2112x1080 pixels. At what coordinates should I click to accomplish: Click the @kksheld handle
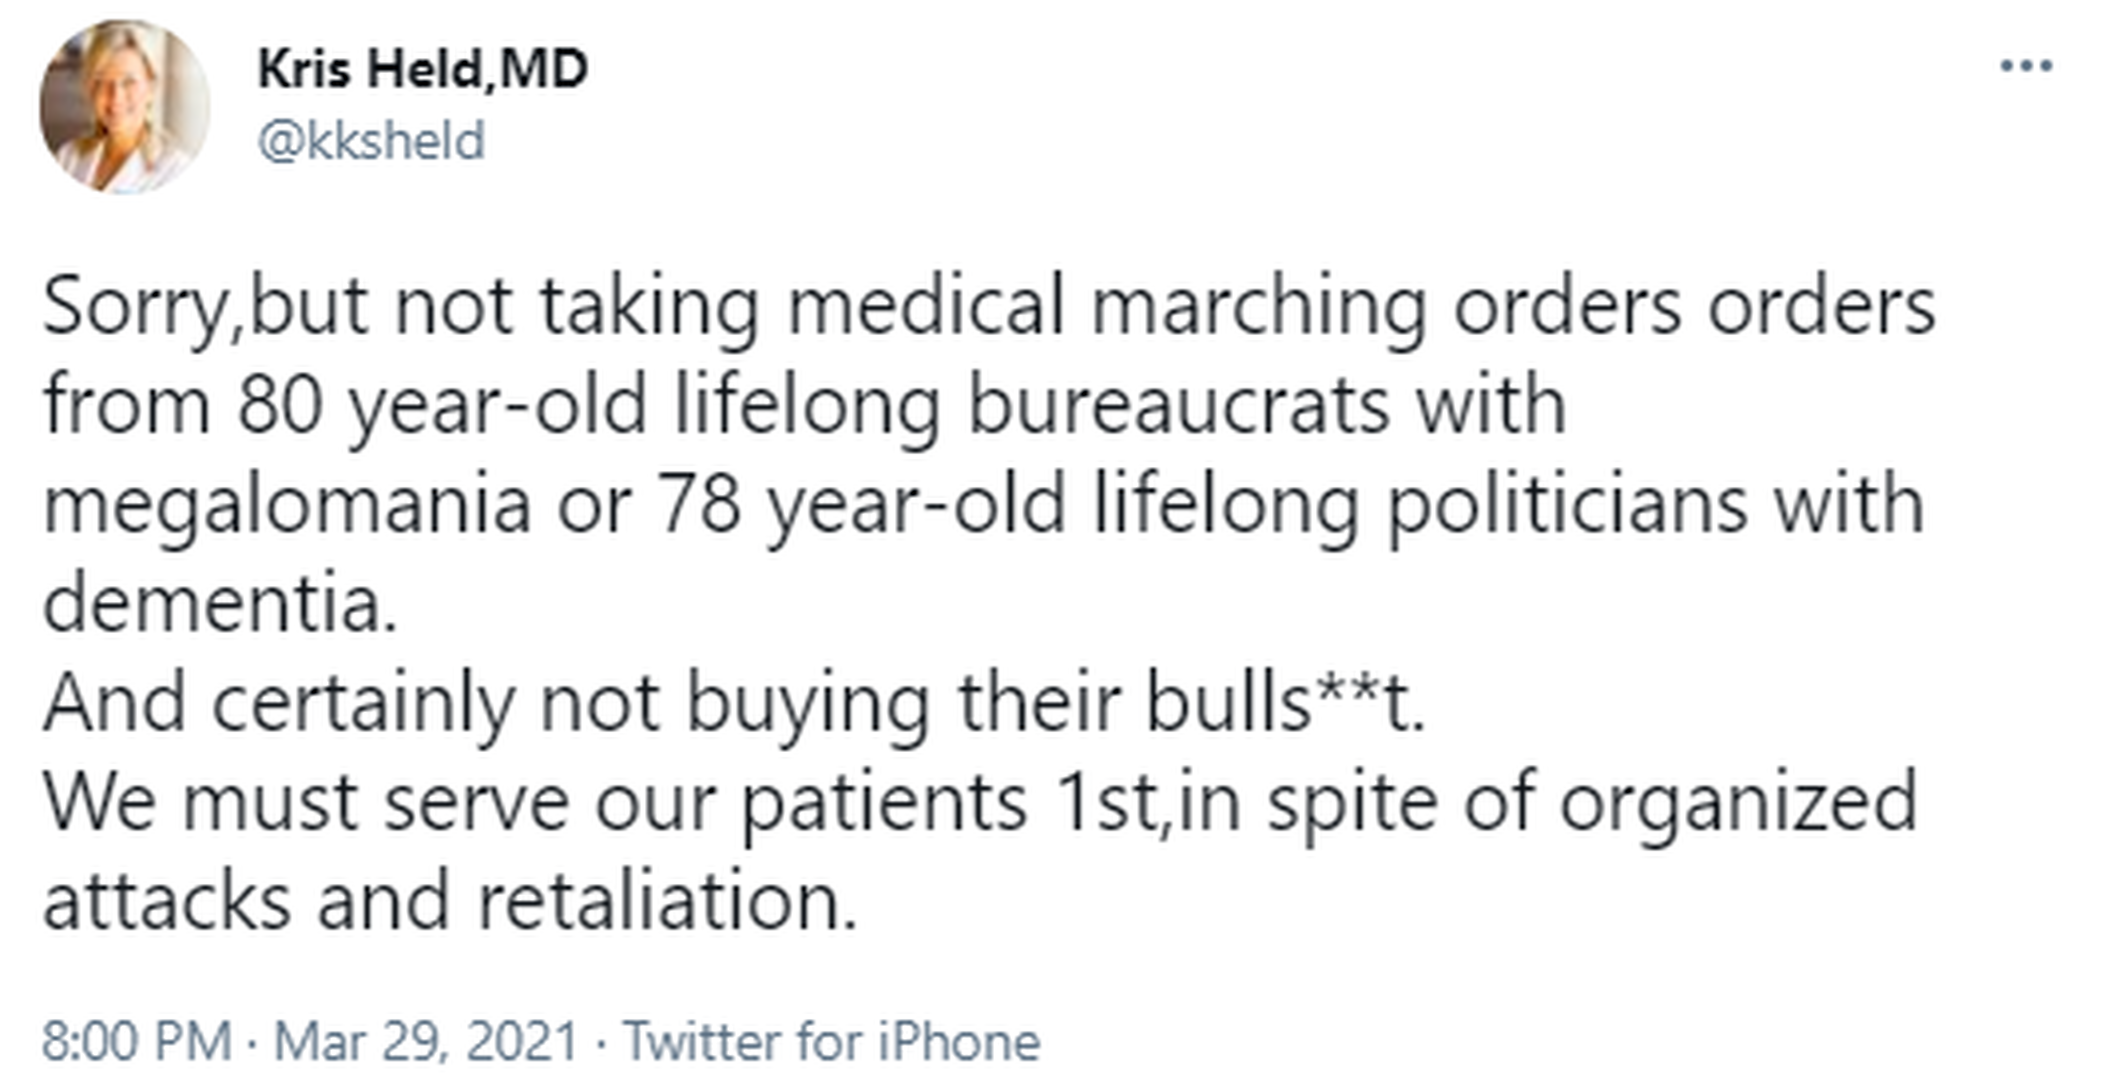pyautogui.click(x=371, y=140)
